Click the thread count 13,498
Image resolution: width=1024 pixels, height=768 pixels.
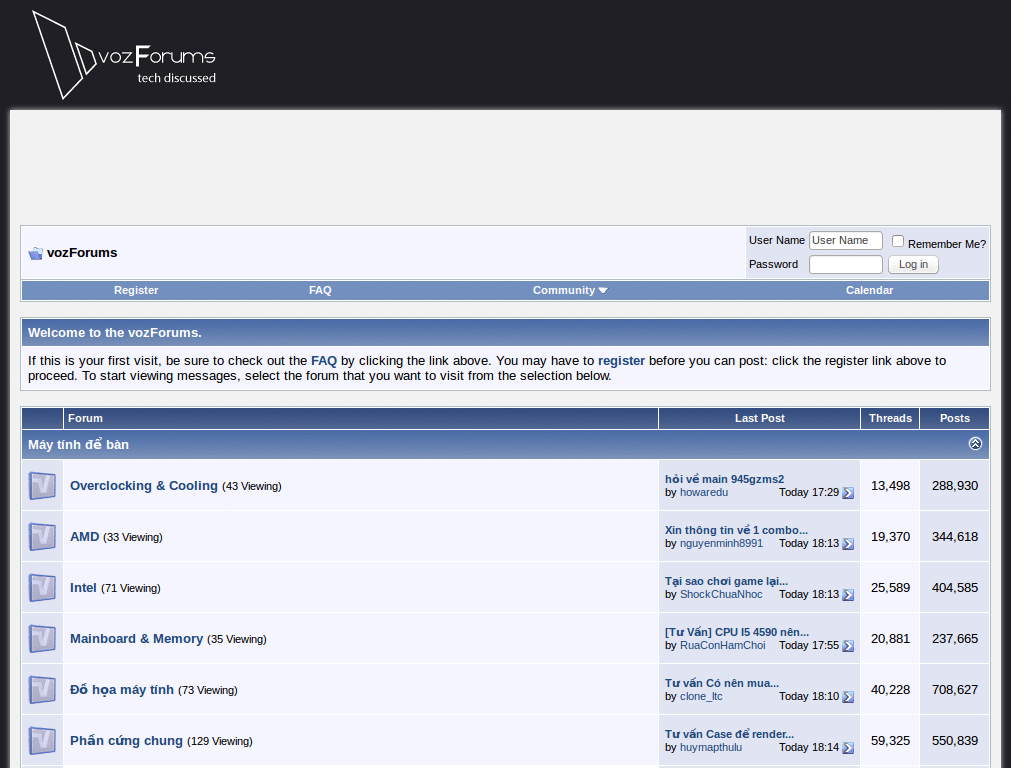point(890,486)
